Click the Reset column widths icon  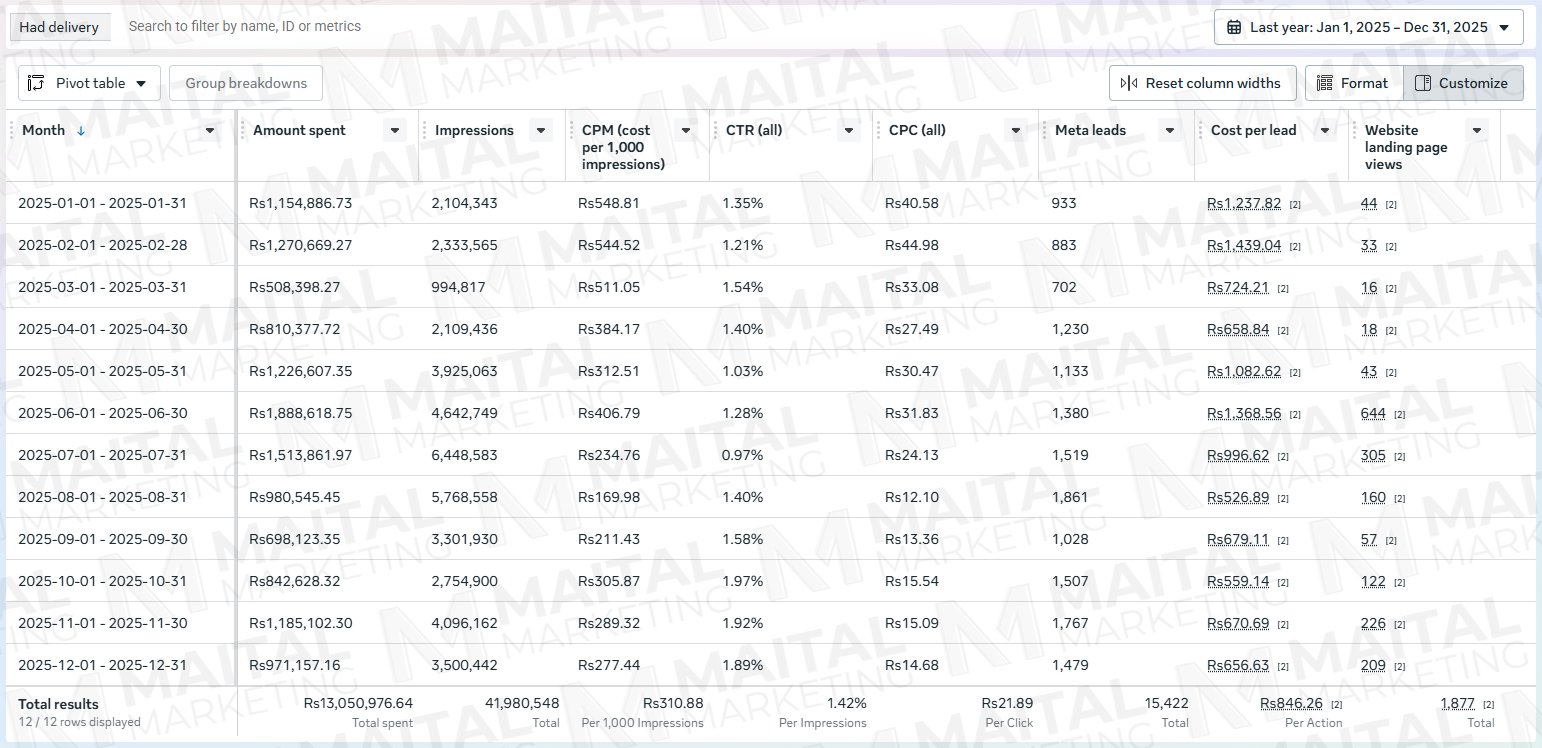coord(1128,83)
